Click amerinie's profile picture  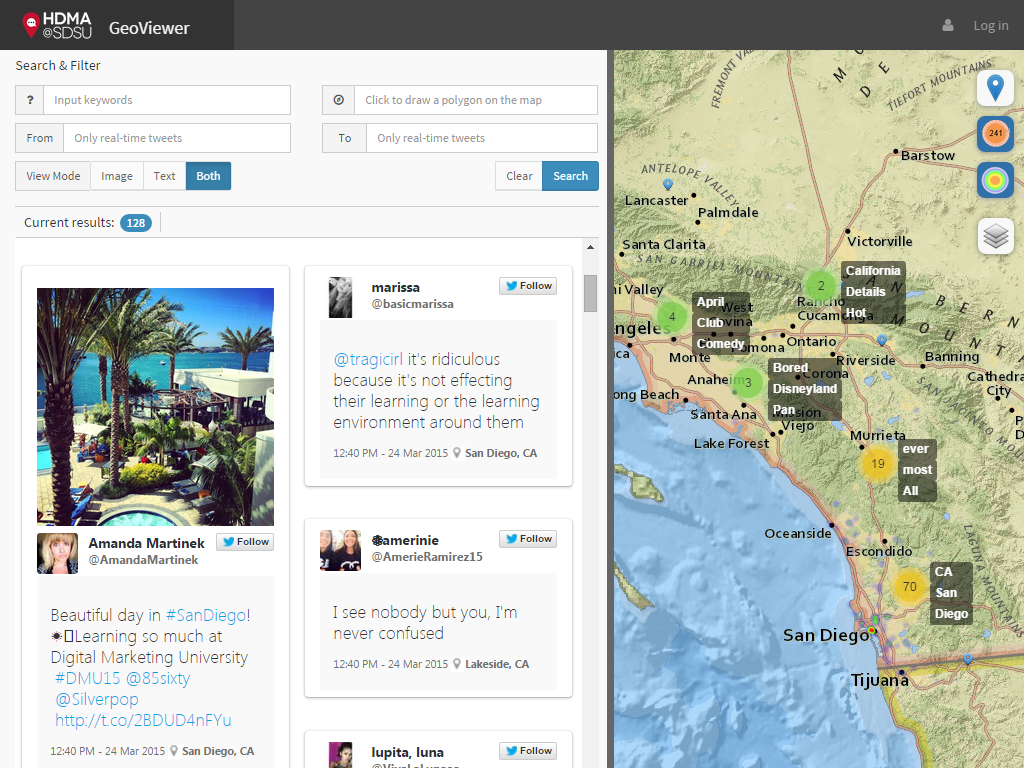tap(340, 551)
